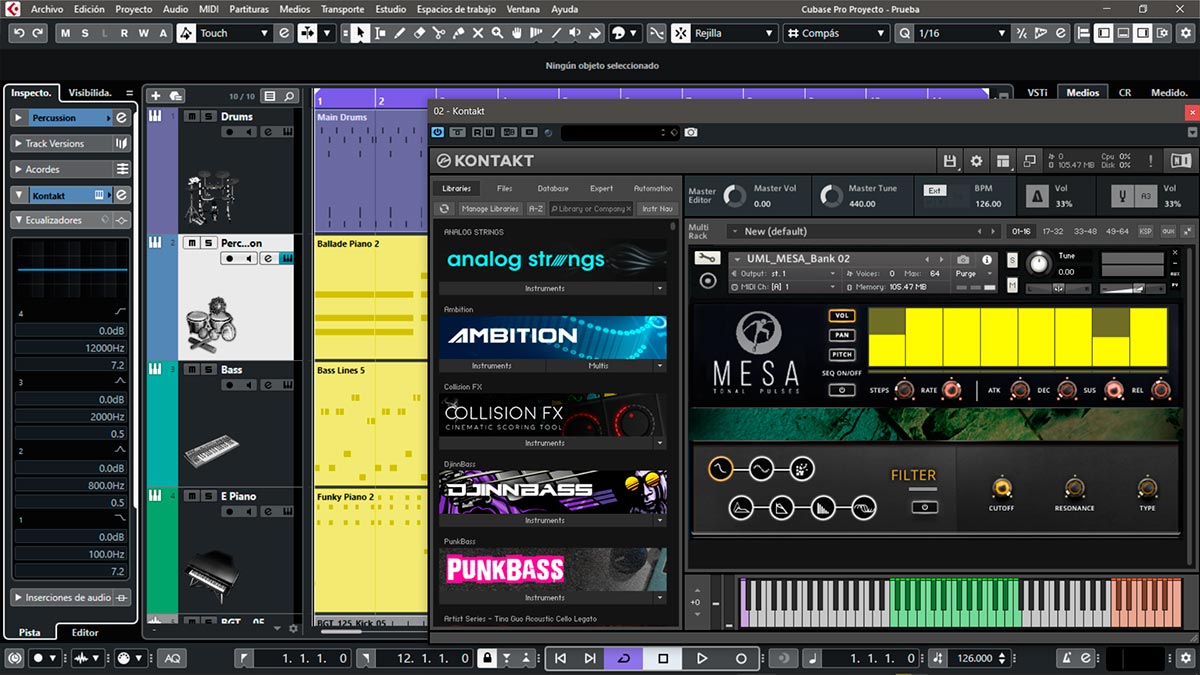Click the Undo arrow in toolbar
The height and width of the screenshot is (675, 1200).
point(19,33)
